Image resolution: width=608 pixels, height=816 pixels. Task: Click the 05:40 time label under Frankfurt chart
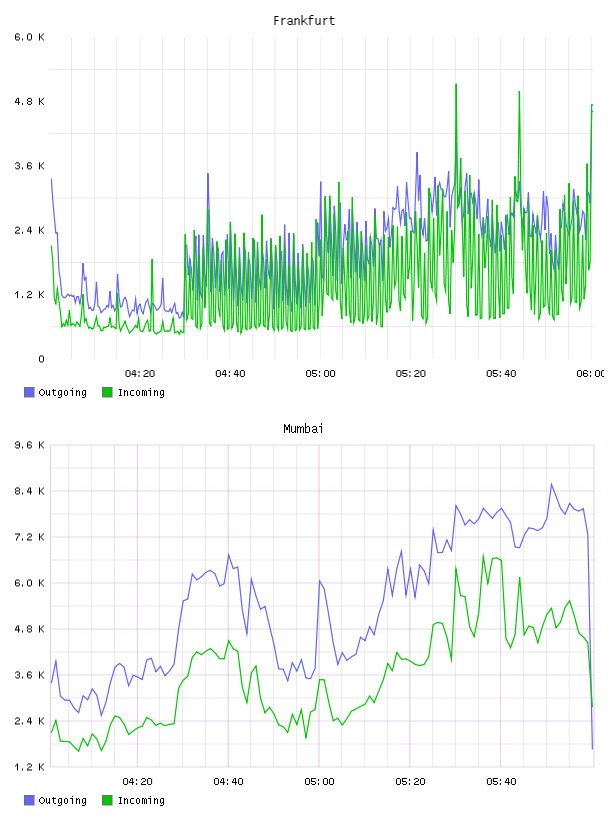[501, 374]
